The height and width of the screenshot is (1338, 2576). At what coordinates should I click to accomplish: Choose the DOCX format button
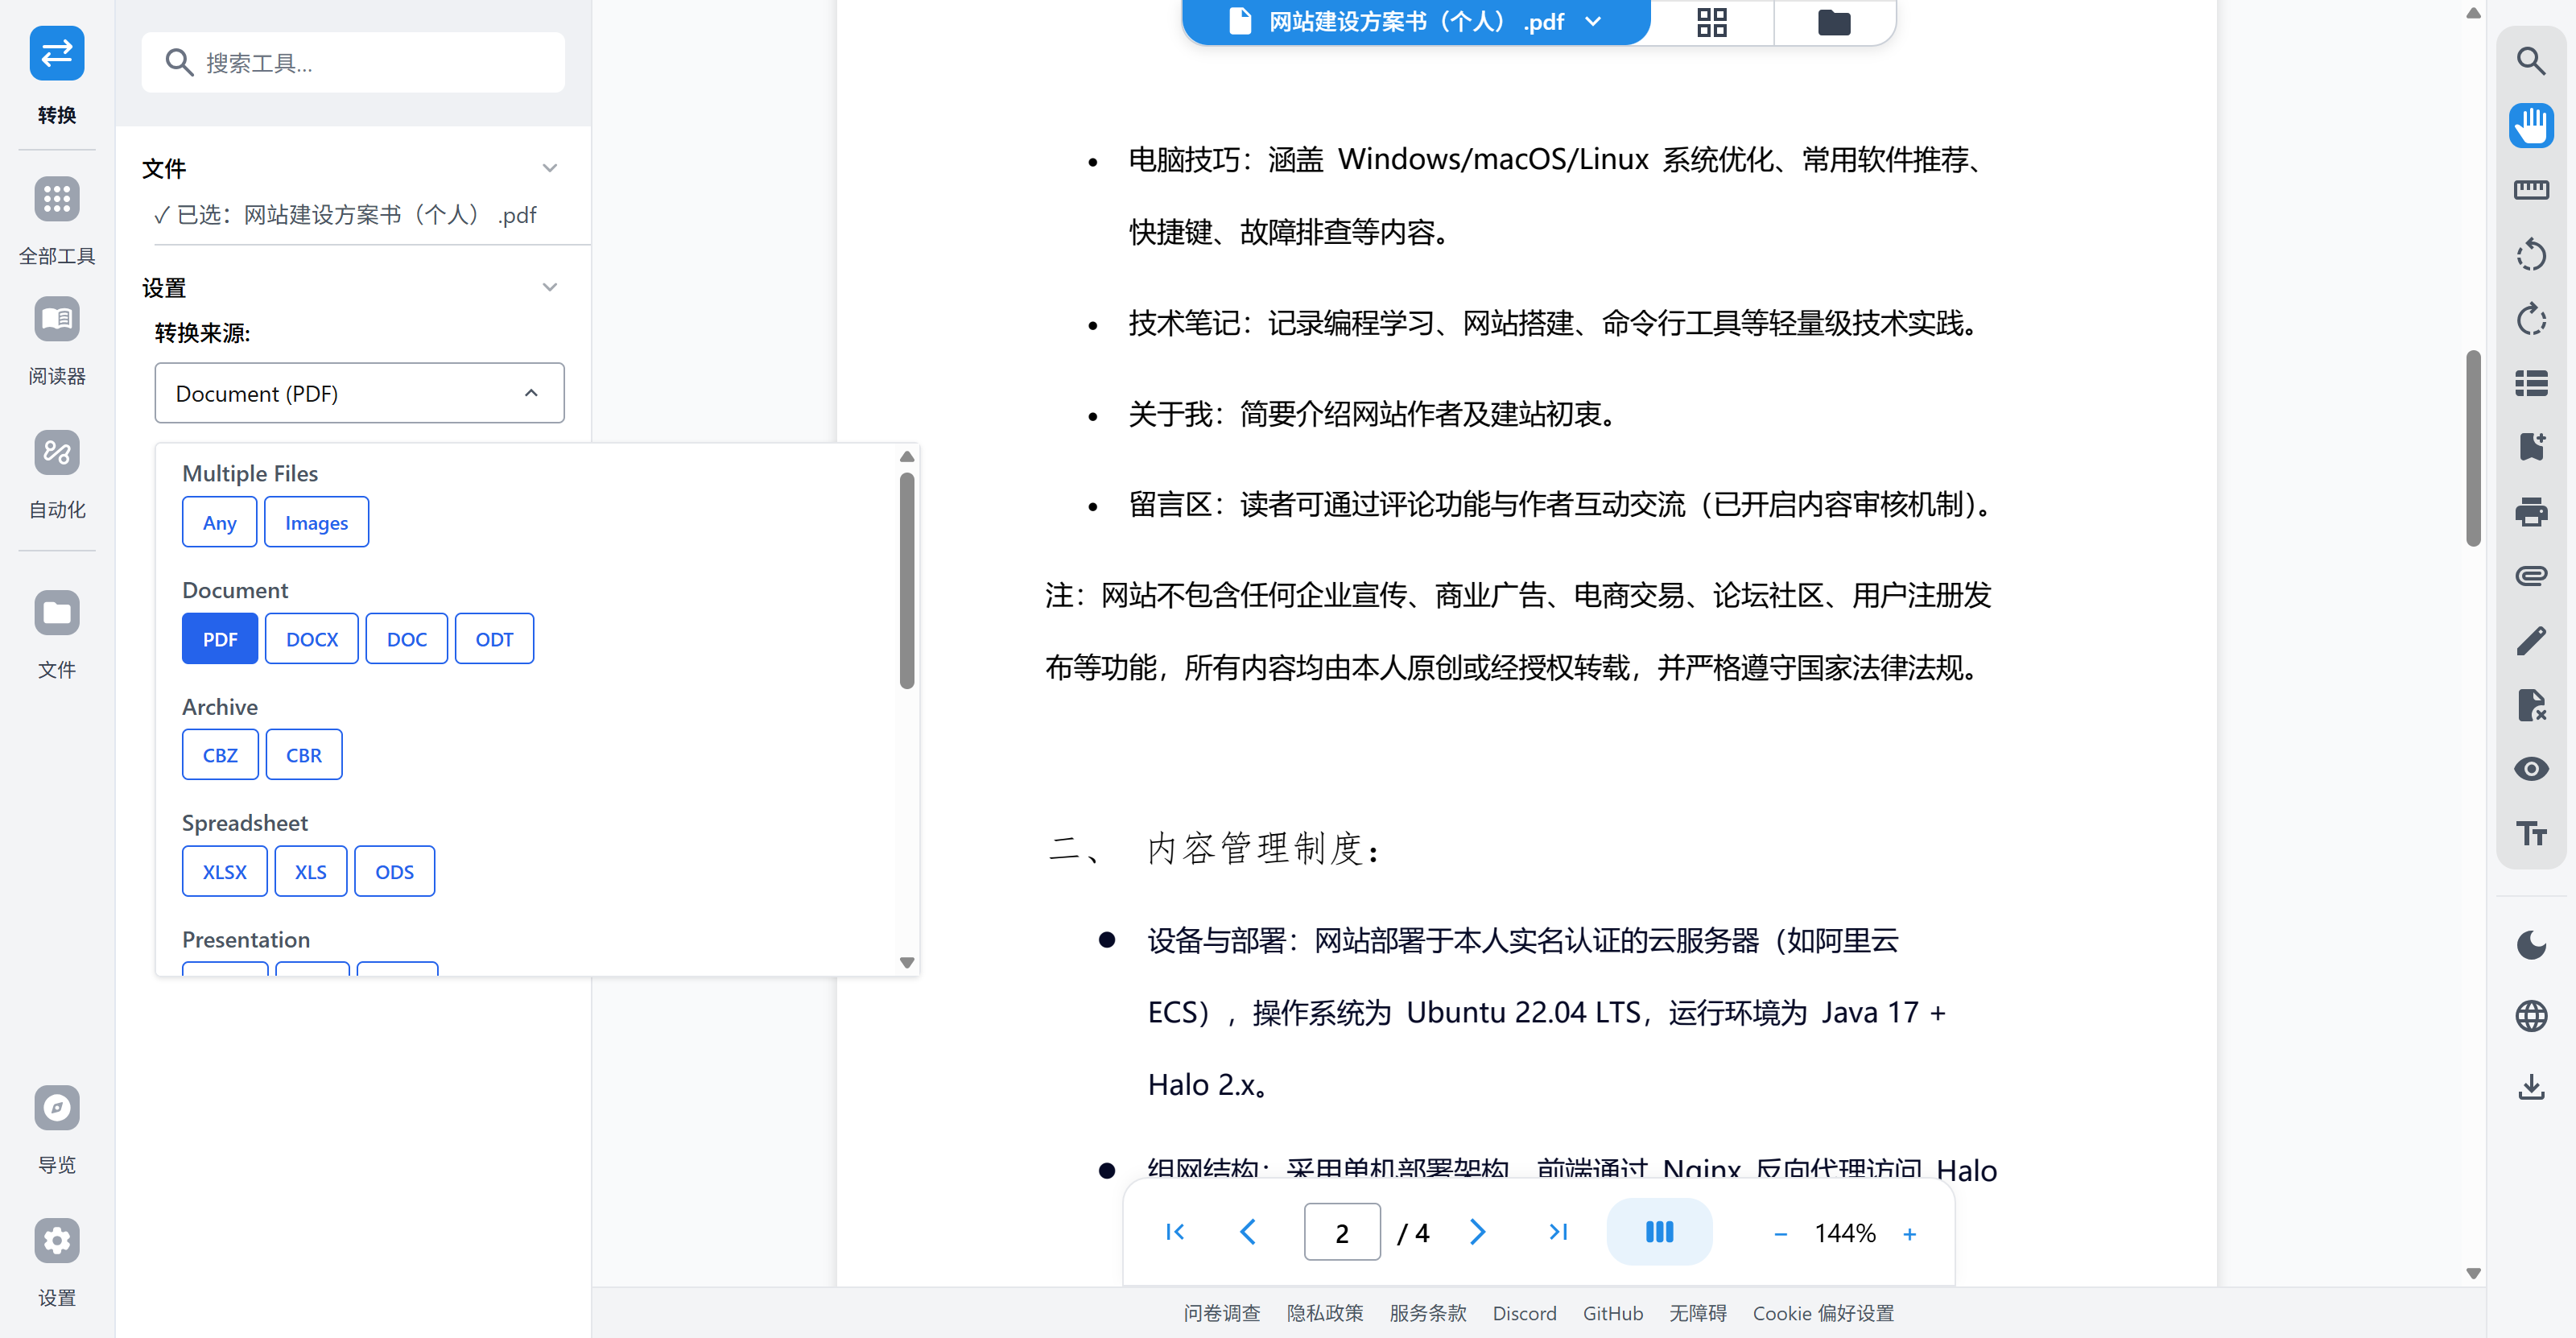point(311,639)
